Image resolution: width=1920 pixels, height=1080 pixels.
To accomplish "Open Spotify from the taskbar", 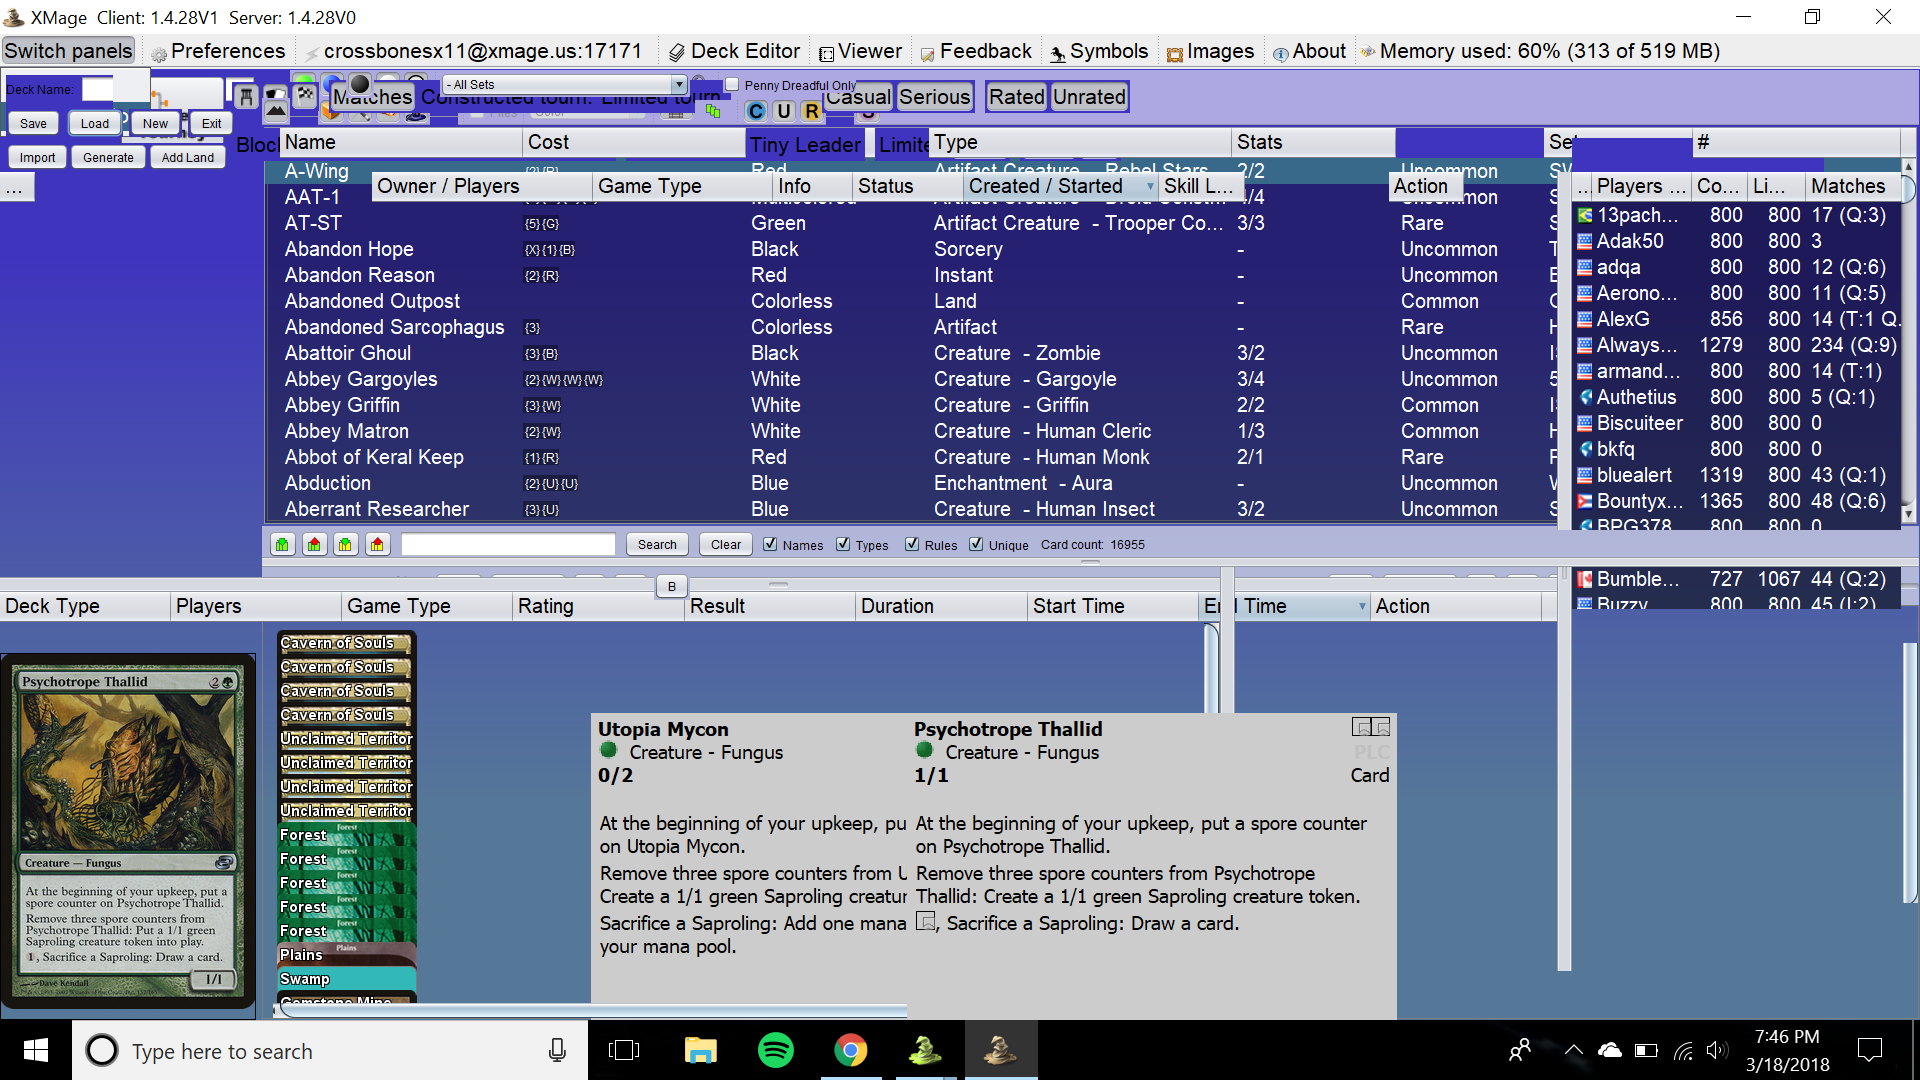I will point(776,1050).
